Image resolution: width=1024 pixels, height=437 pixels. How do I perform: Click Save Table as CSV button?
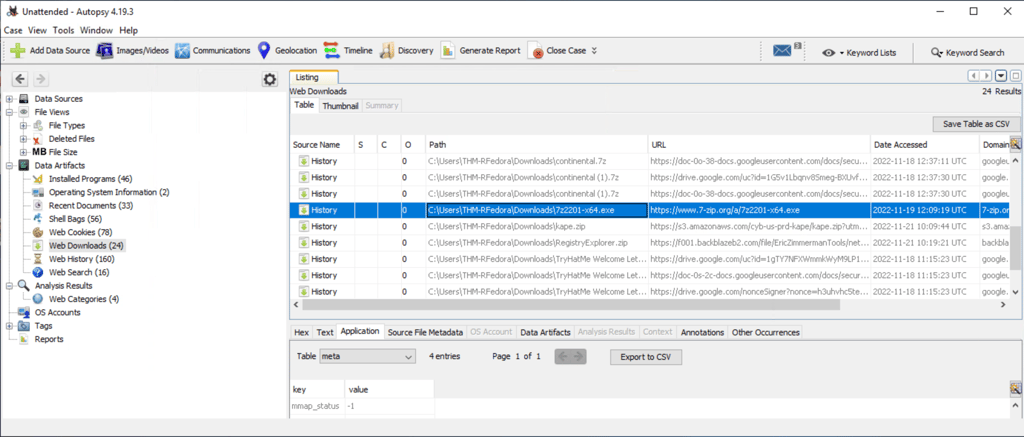(x=976, y=123)
